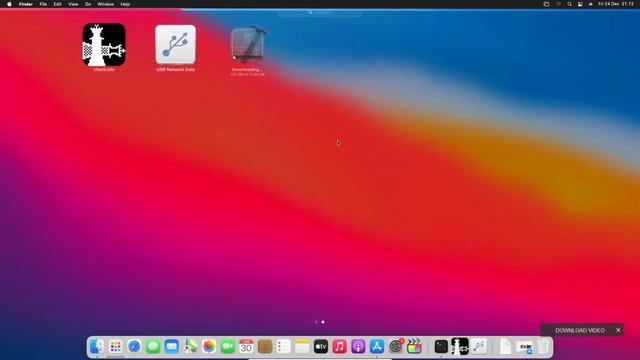Open System Preferences with badge in Dock
The width and height of the screenshot is (640, 360).
pyautogui.click(x=396, y=347)
